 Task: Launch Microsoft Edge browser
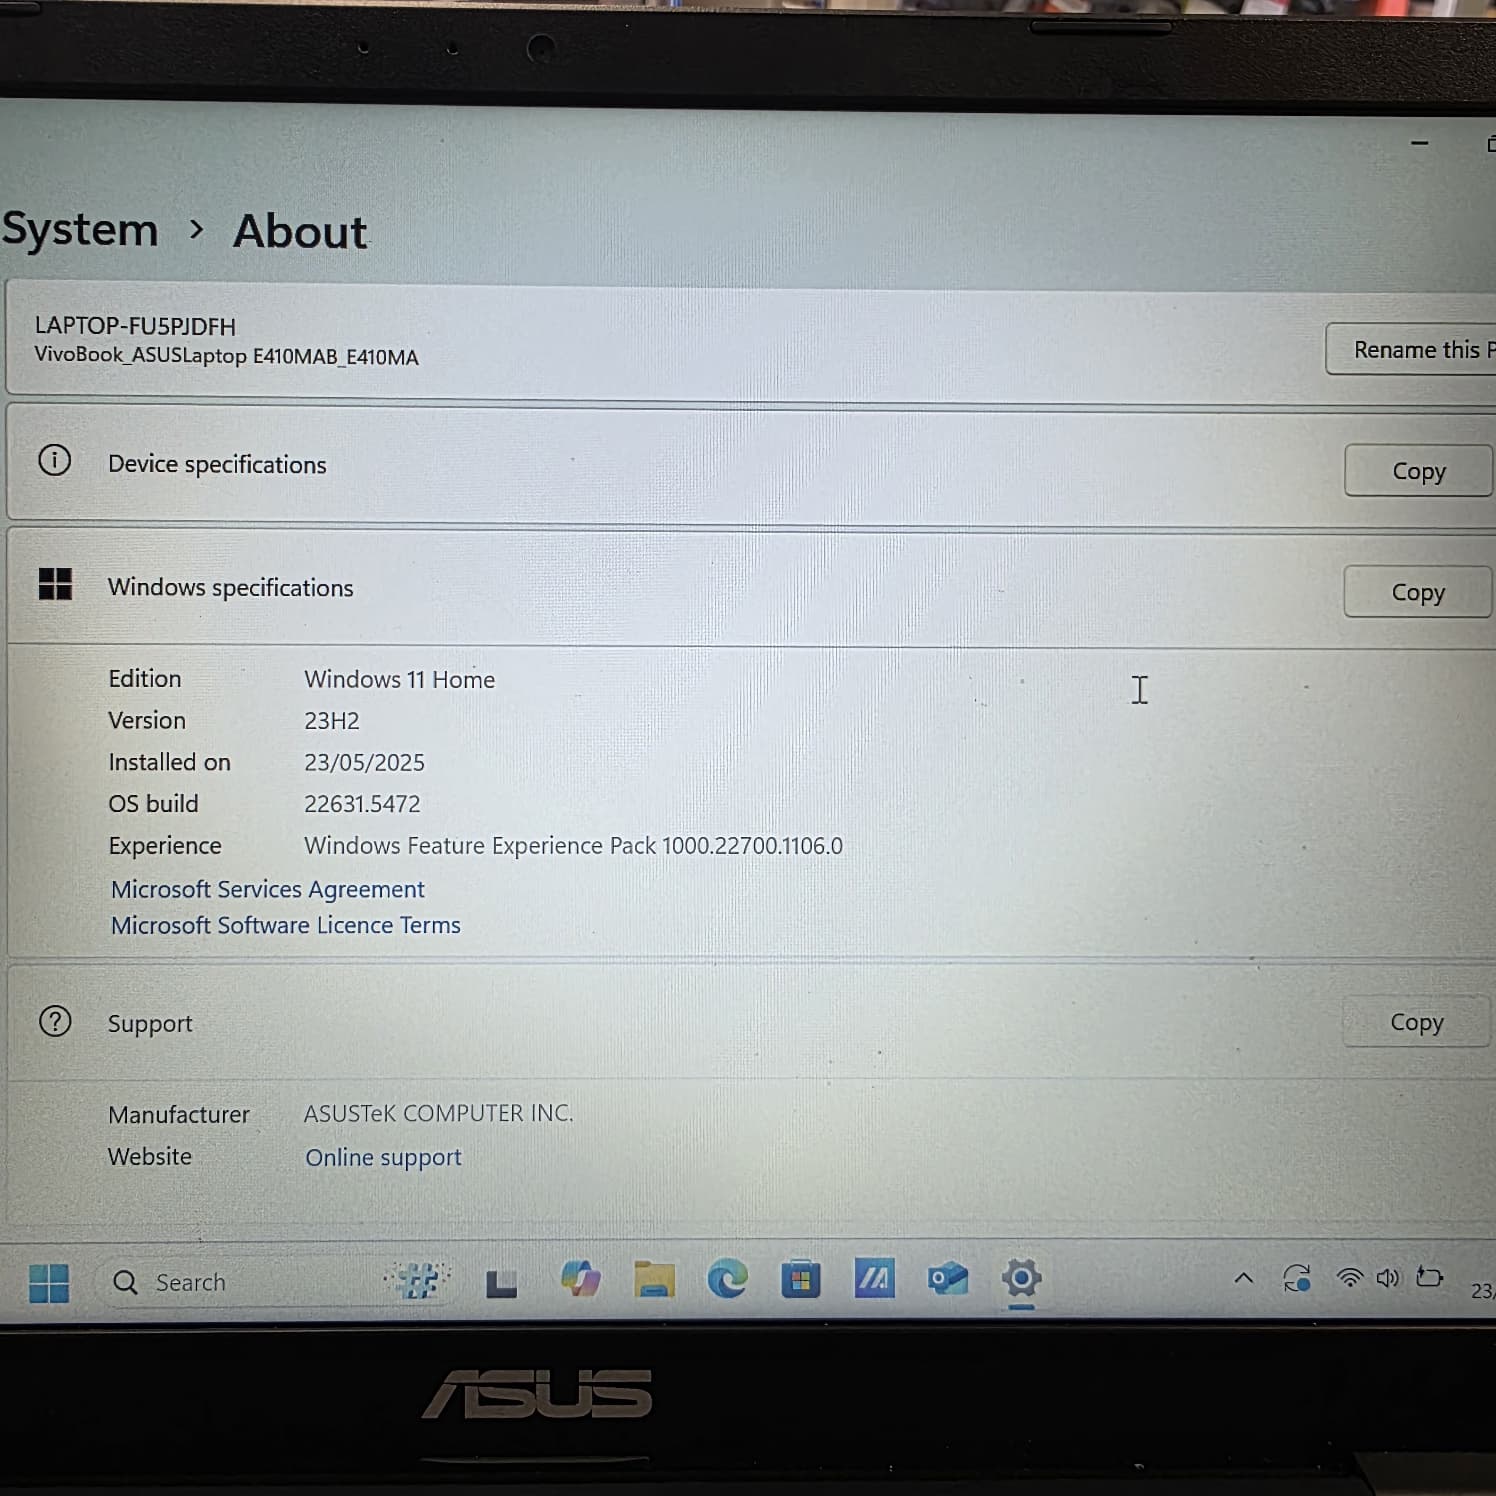coord(727,1278)
